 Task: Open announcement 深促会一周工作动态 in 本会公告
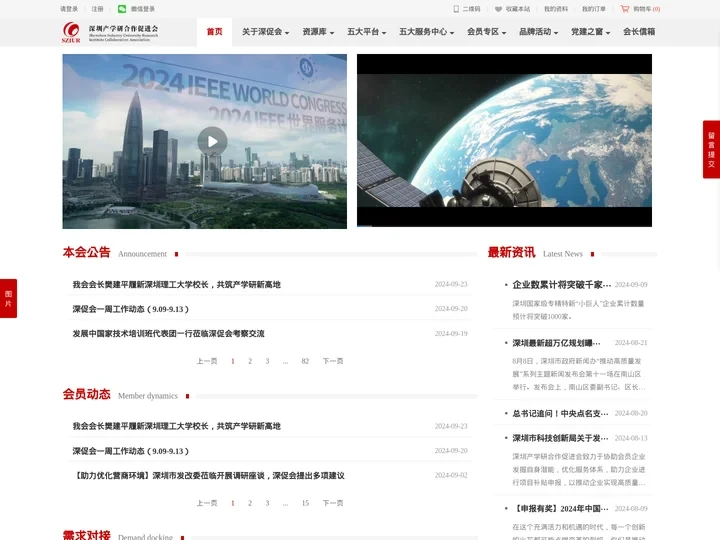(x=130, y=309)
